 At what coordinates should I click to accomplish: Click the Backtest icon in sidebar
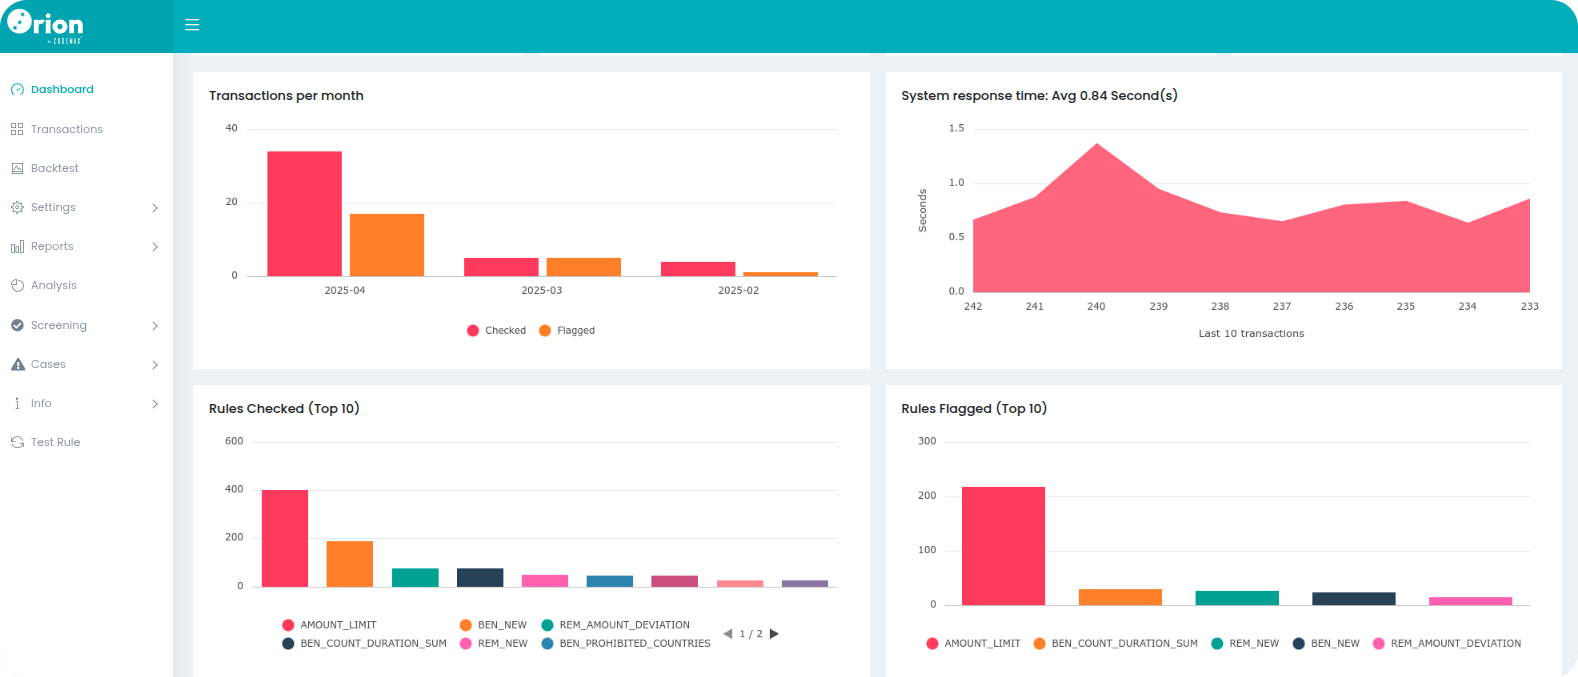[17, 168]
